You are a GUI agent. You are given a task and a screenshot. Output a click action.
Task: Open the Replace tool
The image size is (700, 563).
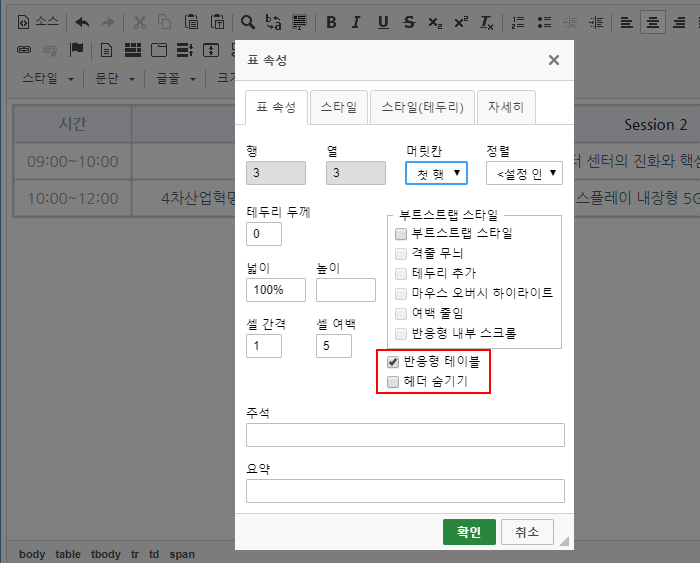[x=273, y=22]
